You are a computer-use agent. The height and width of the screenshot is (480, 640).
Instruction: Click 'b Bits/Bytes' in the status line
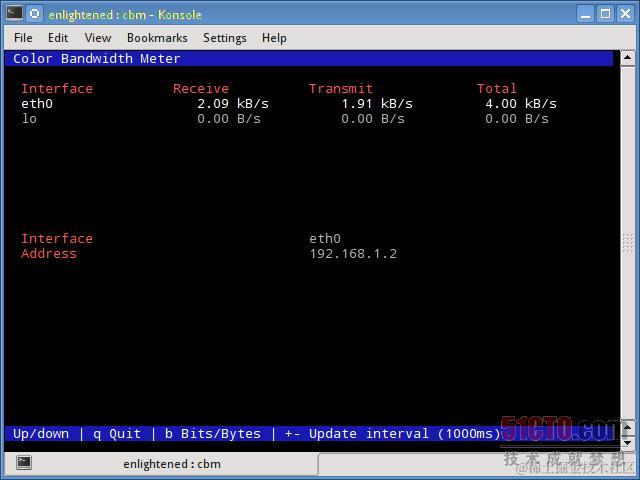[x=213, y=433]
